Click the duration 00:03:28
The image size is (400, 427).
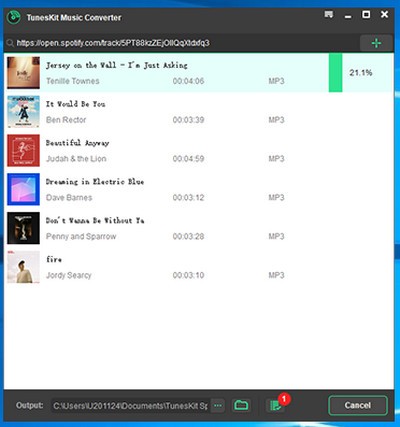point(188,236)
